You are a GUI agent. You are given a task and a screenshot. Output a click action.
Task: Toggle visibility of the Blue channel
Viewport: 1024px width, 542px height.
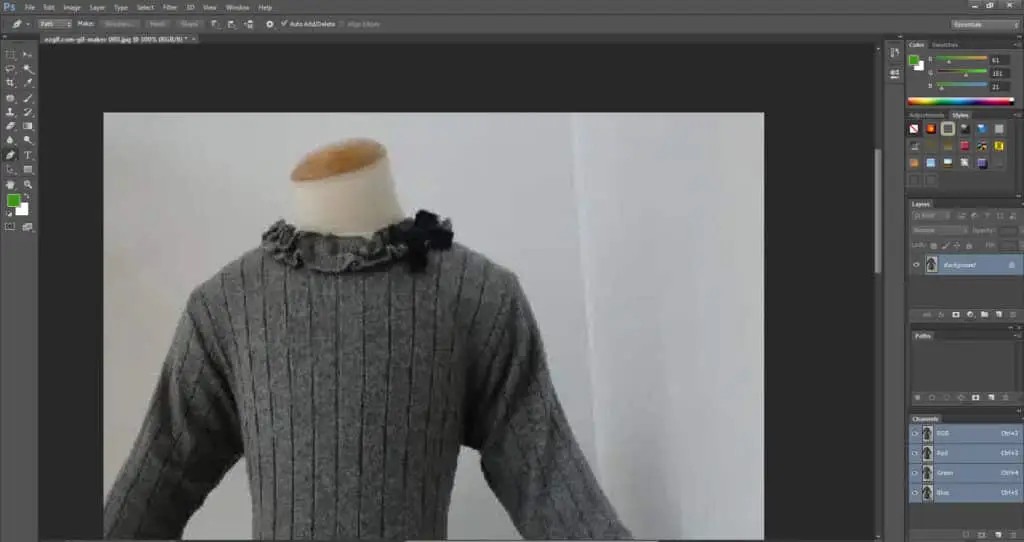pos(915,492)
